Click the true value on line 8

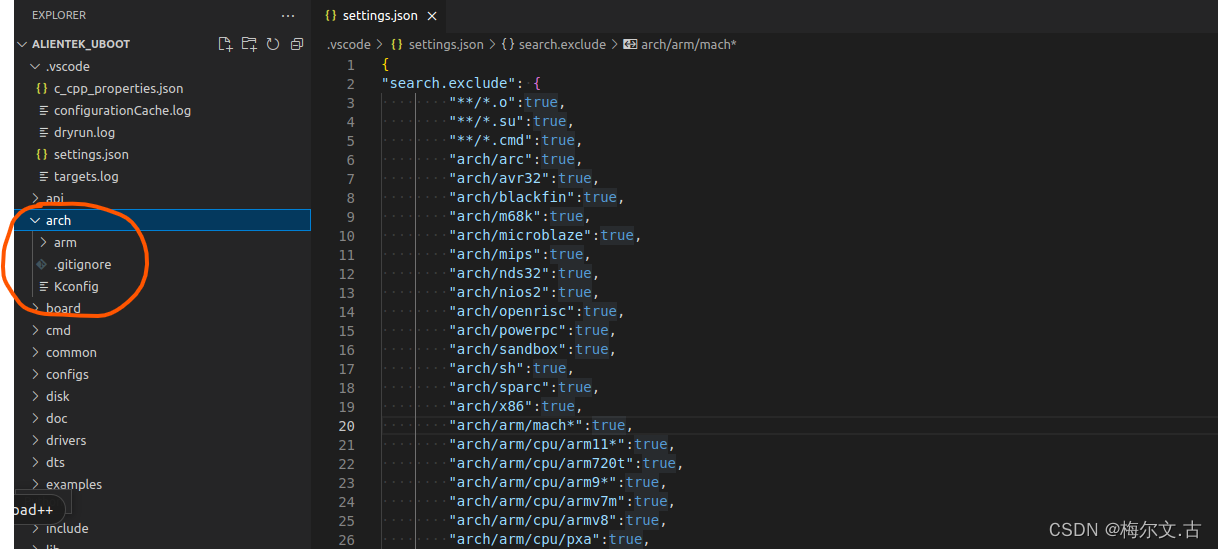pos(600,197)
